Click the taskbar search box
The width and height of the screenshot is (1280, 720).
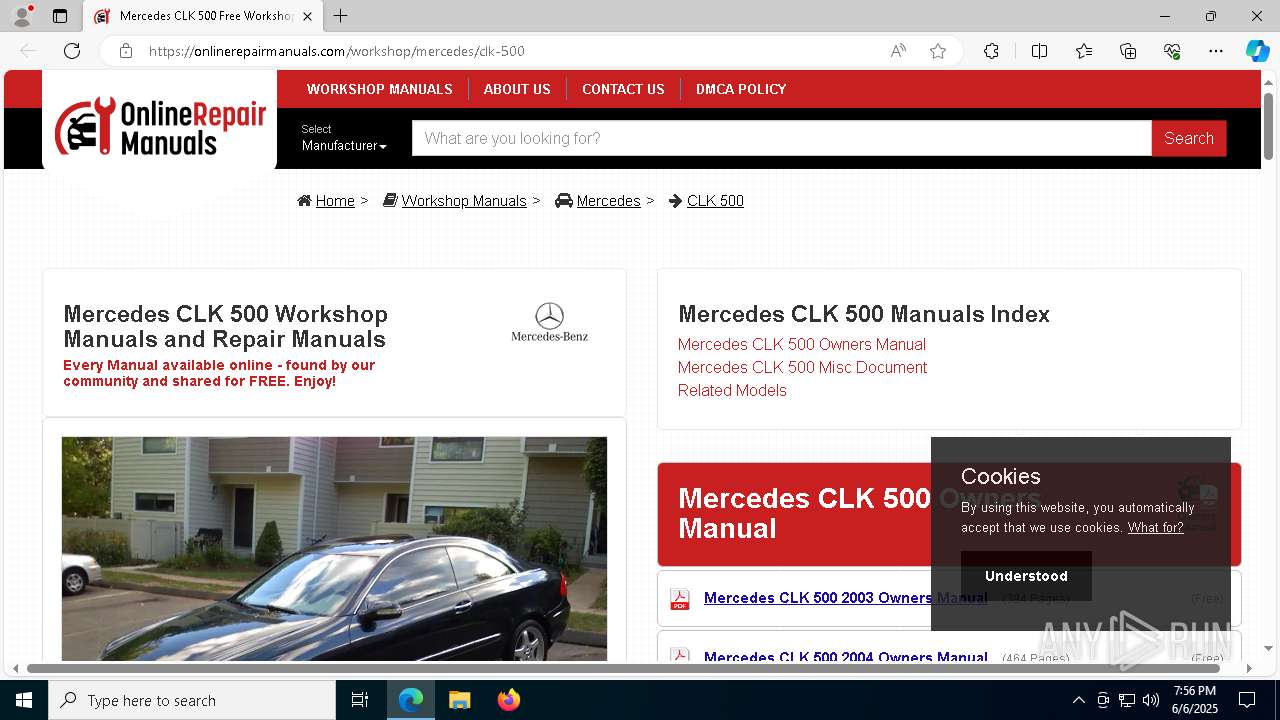coord(192,700)
